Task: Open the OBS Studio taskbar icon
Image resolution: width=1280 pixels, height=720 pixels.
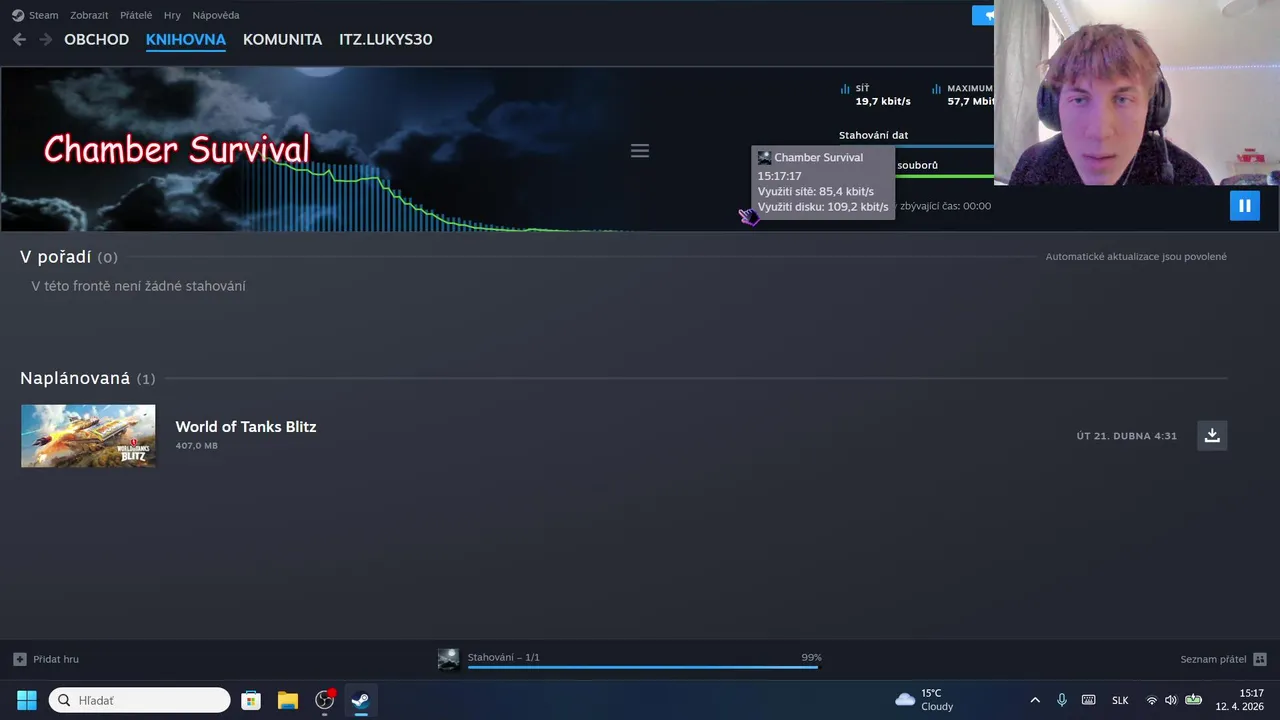Action: click(324, 700)
